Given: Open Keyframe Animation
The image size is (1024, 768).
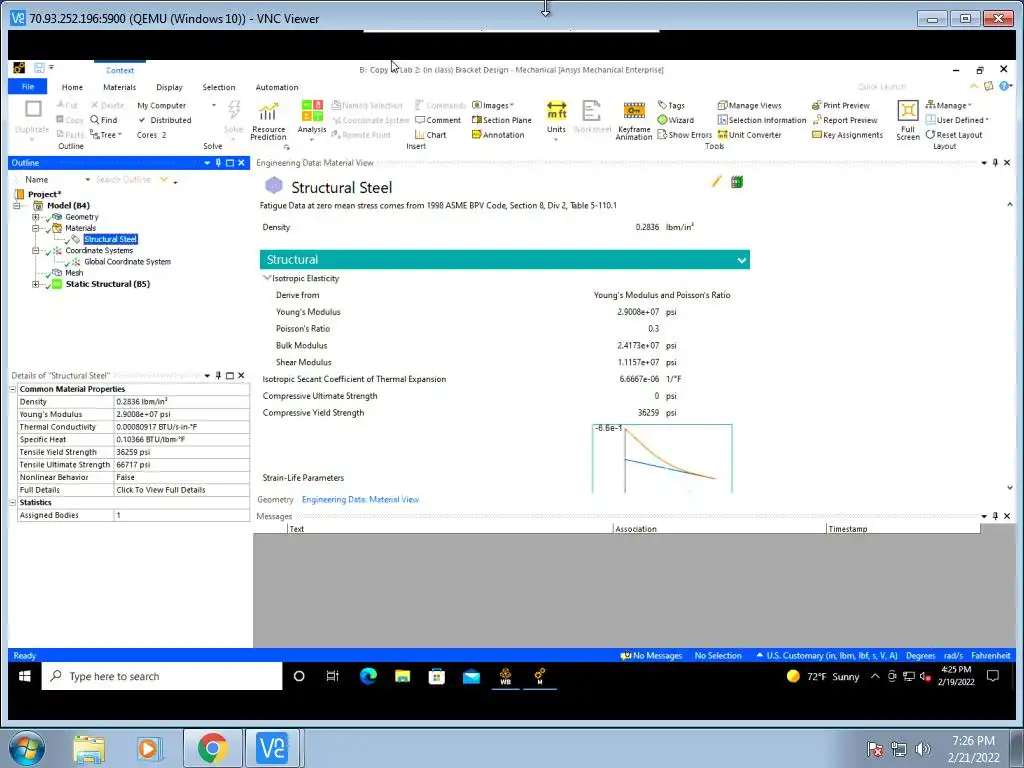Looking at the screenshot, I should pos(633,121).
